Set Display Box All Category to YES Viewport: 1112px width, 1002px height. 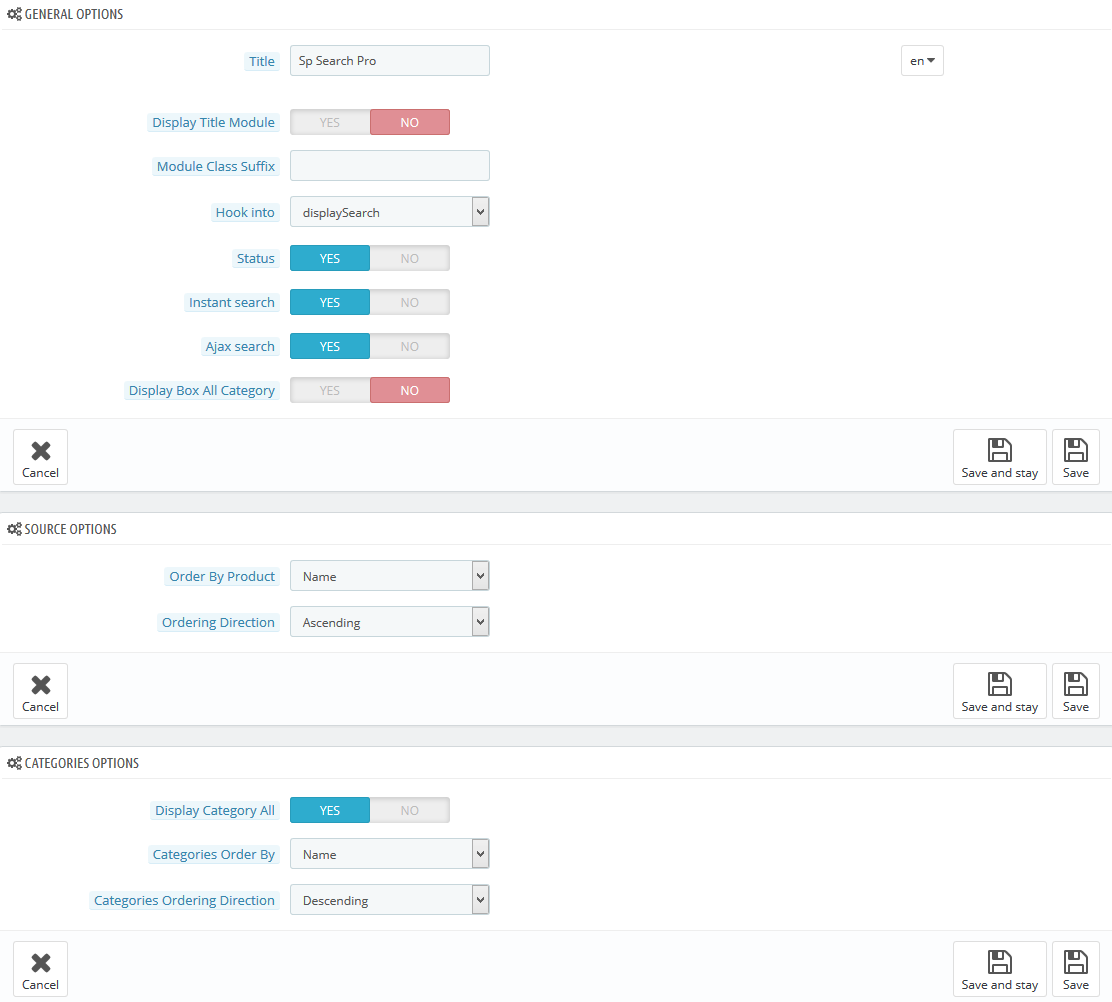(x=330, y=390)
